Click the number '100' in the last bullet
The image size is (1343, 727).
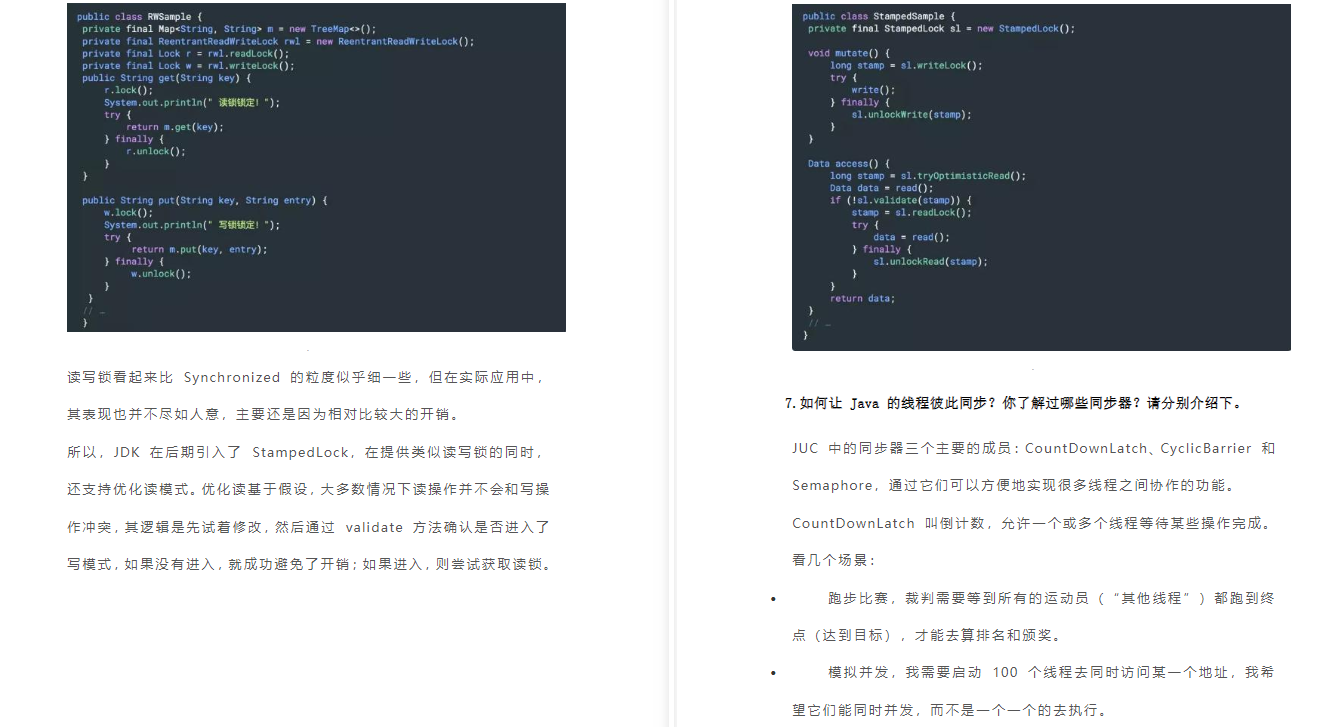pyautogui.click(x=1005, y=672)
